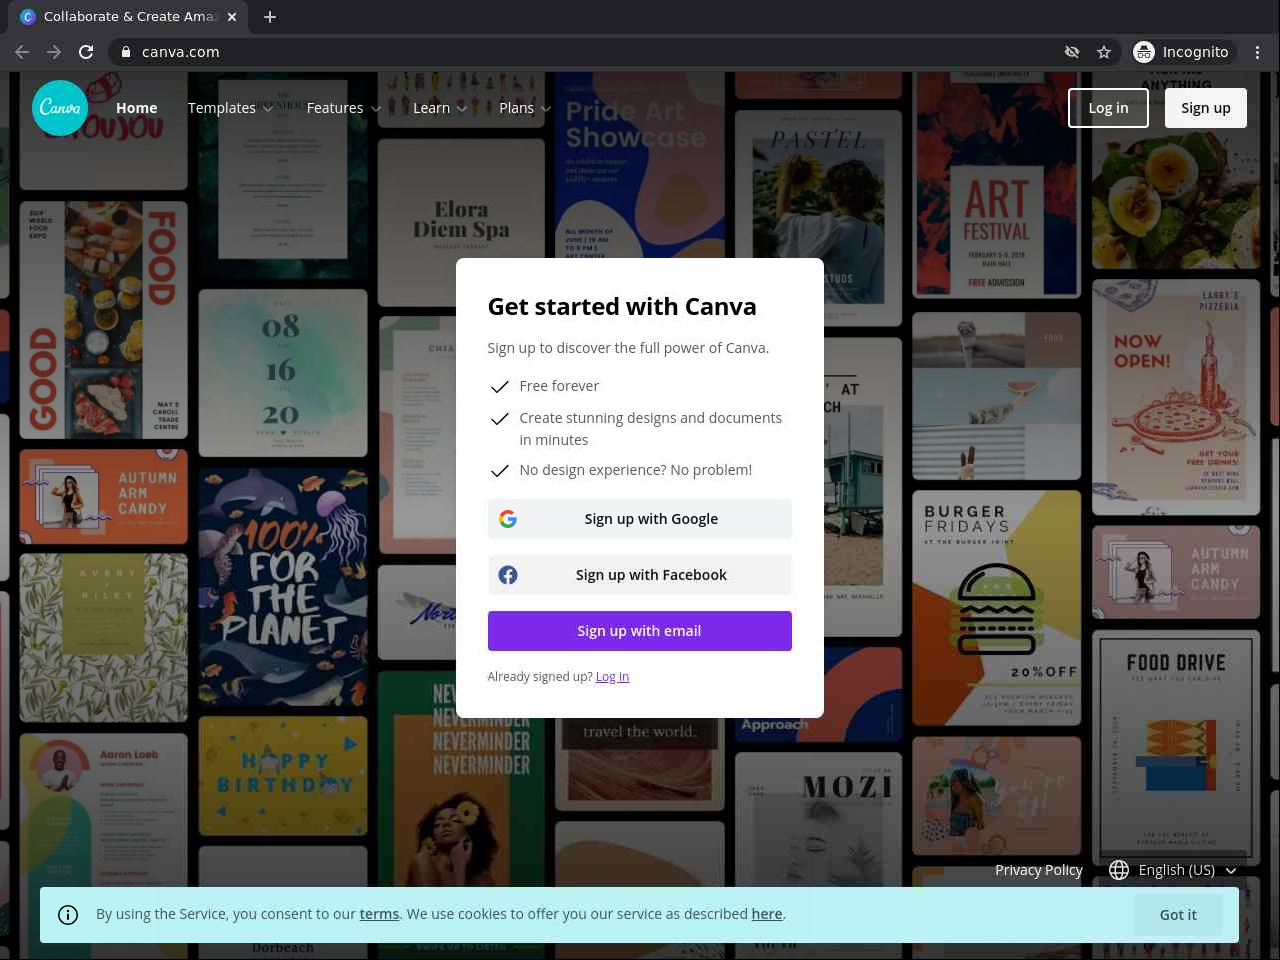
Task: Open the terms link in cookie notice
Action: click(x=379, y=914)
